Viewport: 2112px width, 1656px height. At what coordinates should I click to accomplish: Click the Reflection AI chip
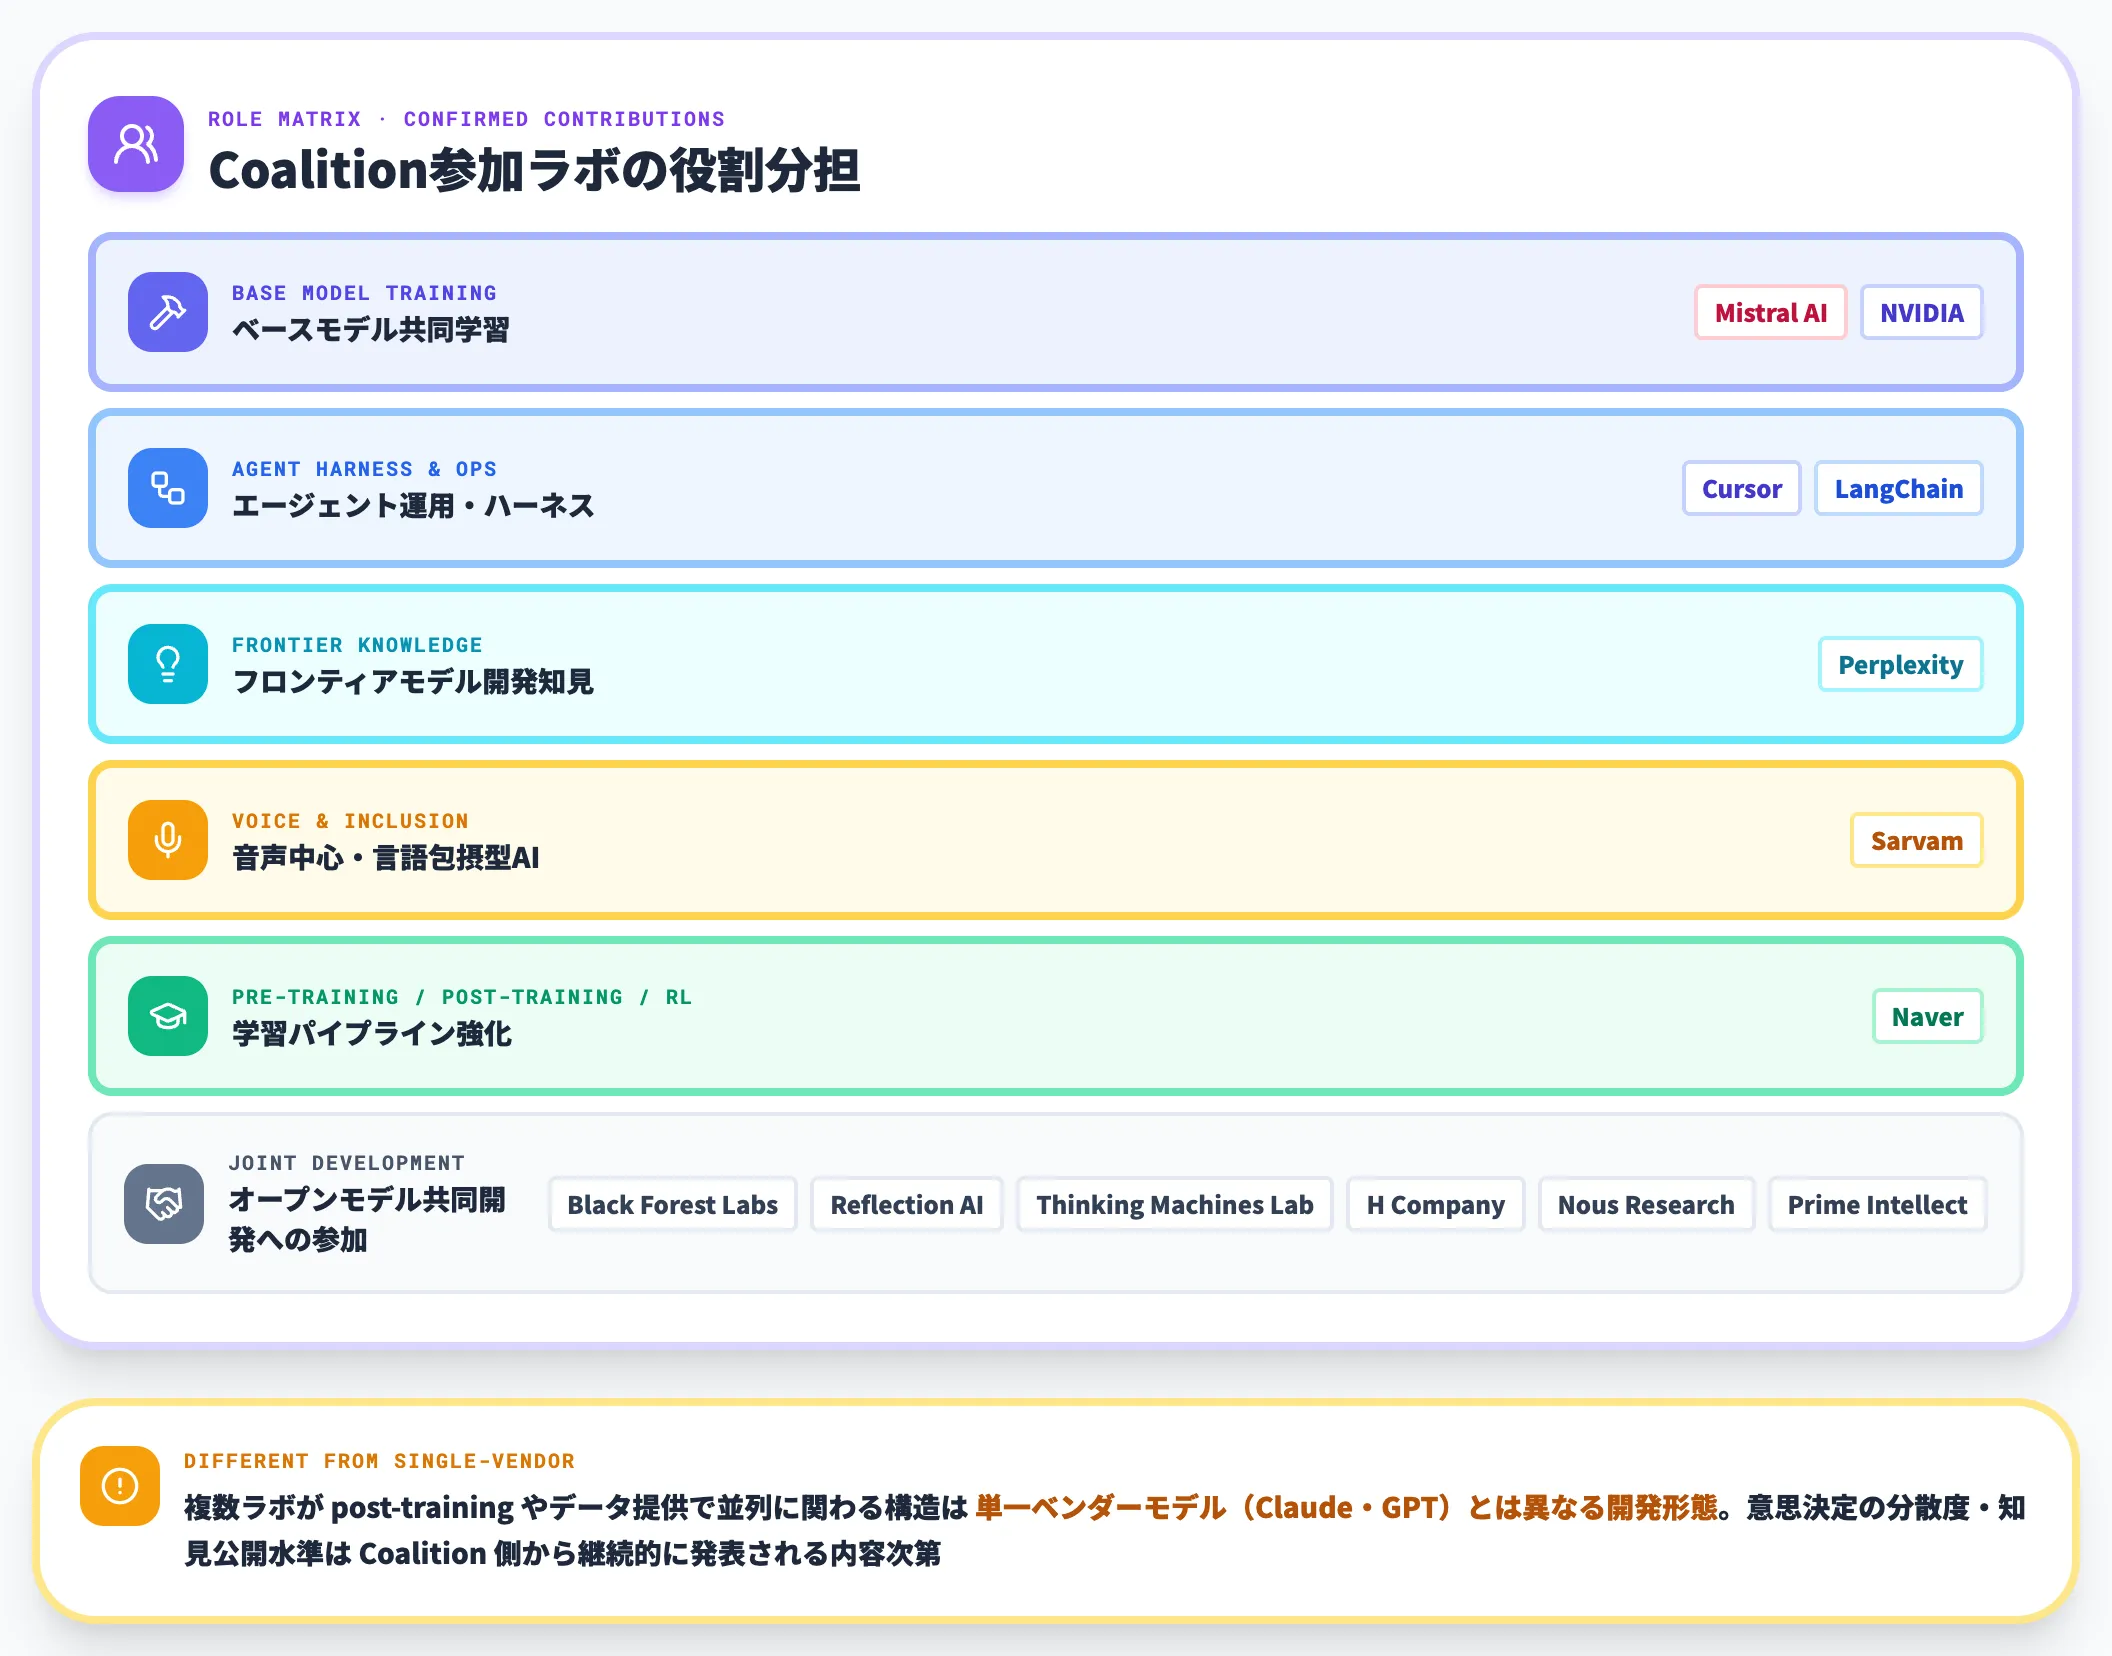(906, 1205)
